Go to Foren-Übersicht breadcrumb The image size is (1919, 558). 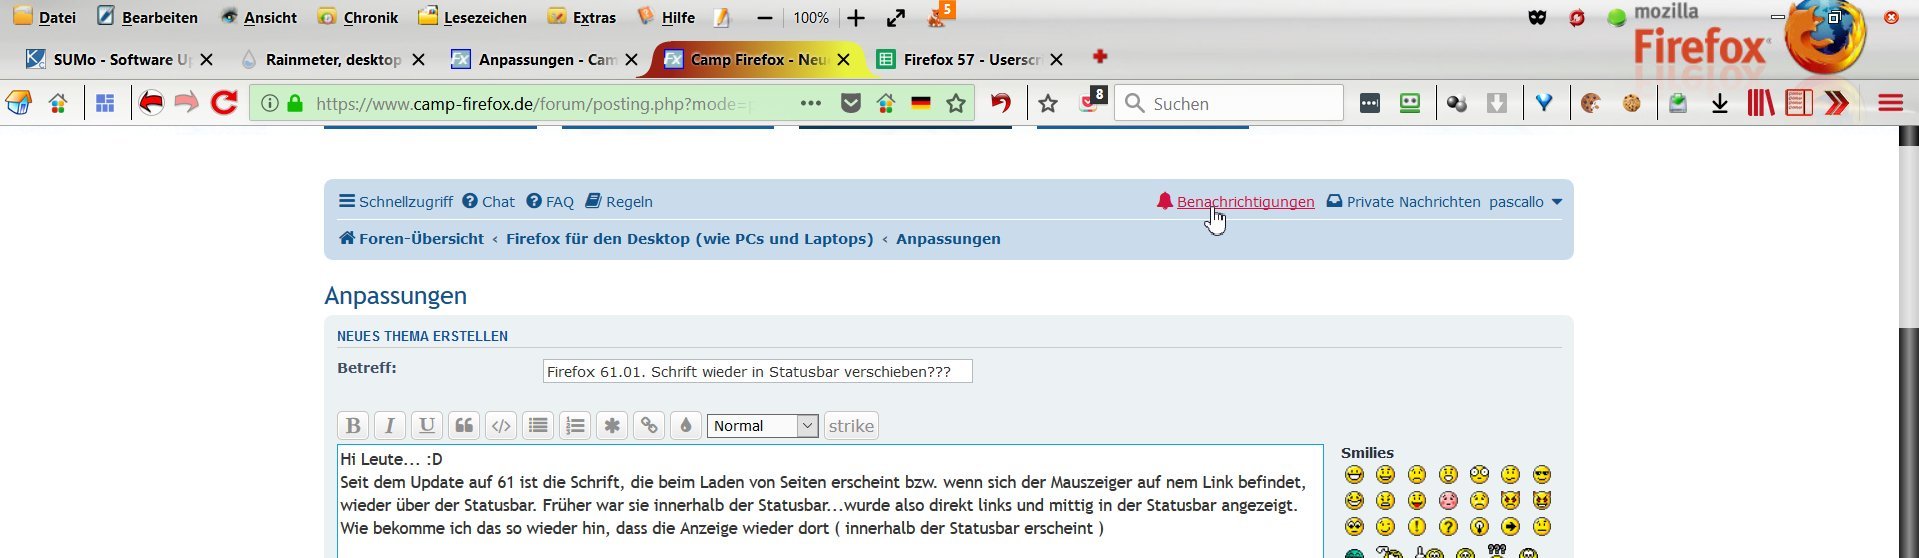[411, 238]
